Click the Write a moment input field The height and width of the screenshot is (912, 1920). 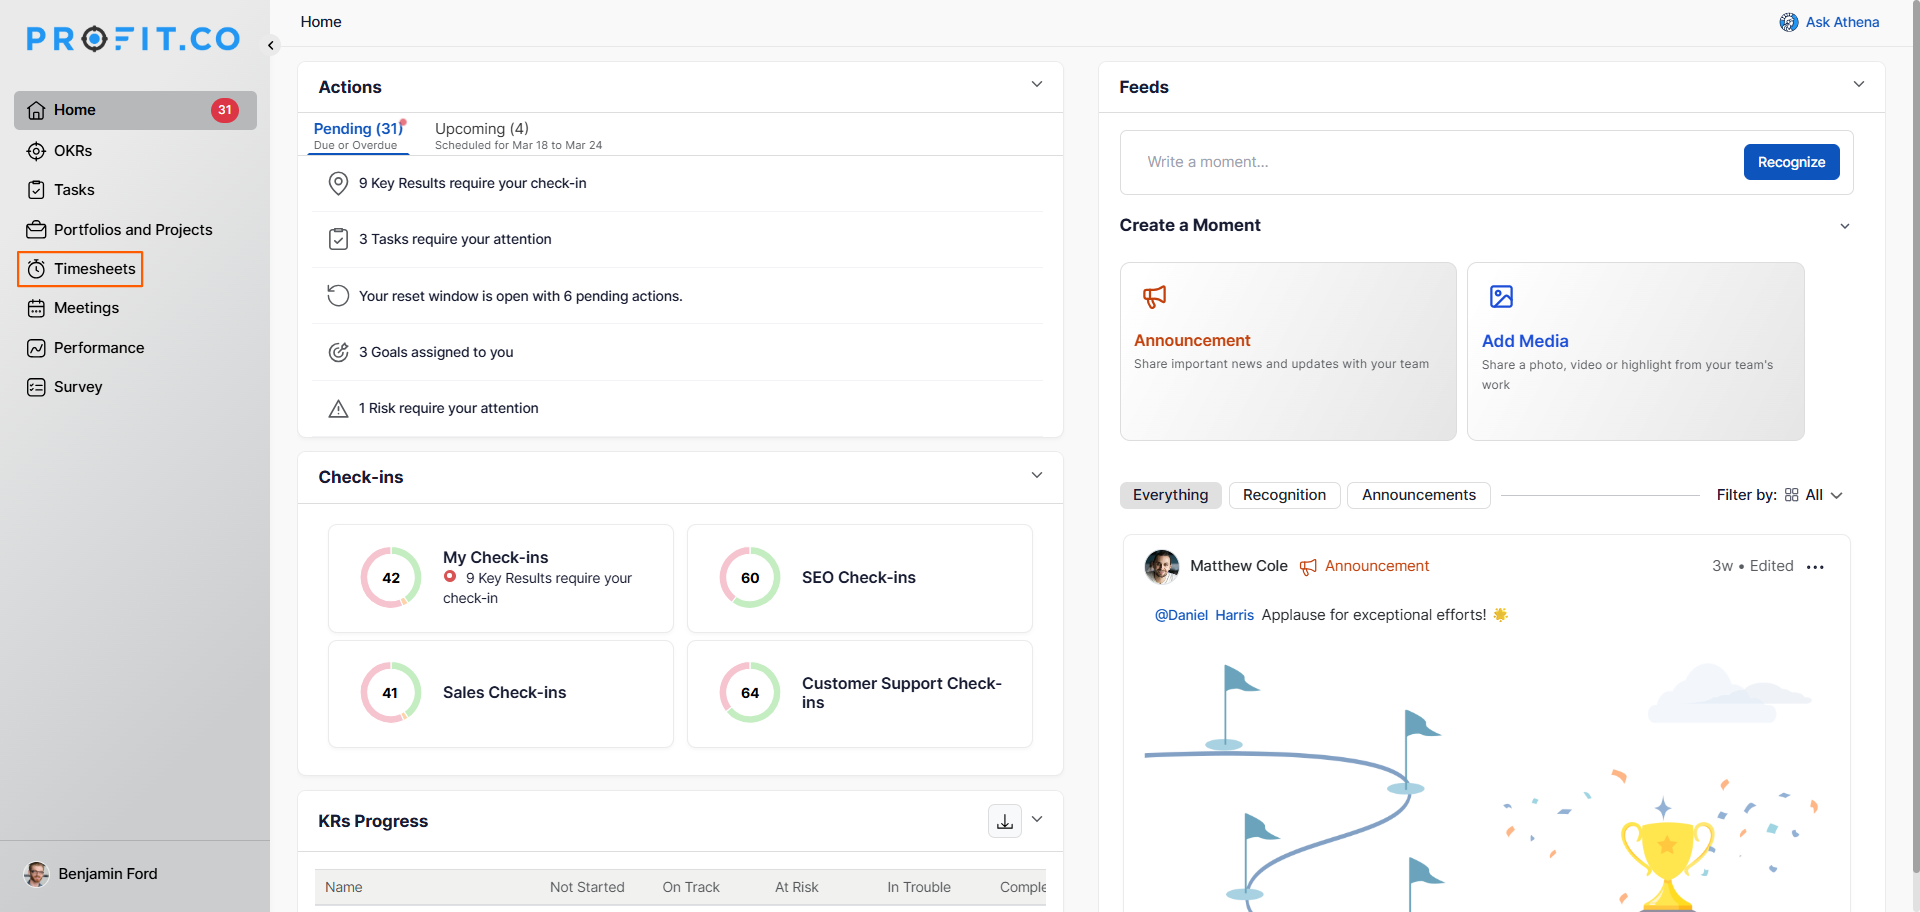[1430, 162]
